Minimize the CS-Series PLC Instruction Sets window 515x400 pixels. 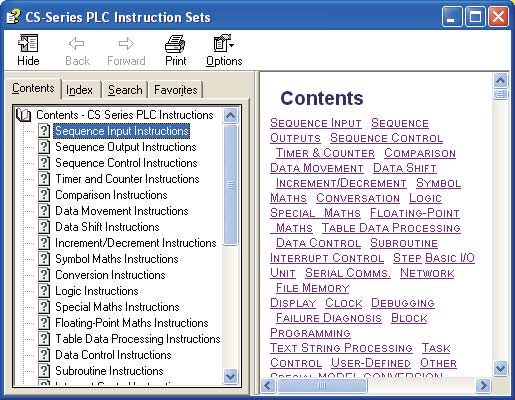tap(452, 16)
